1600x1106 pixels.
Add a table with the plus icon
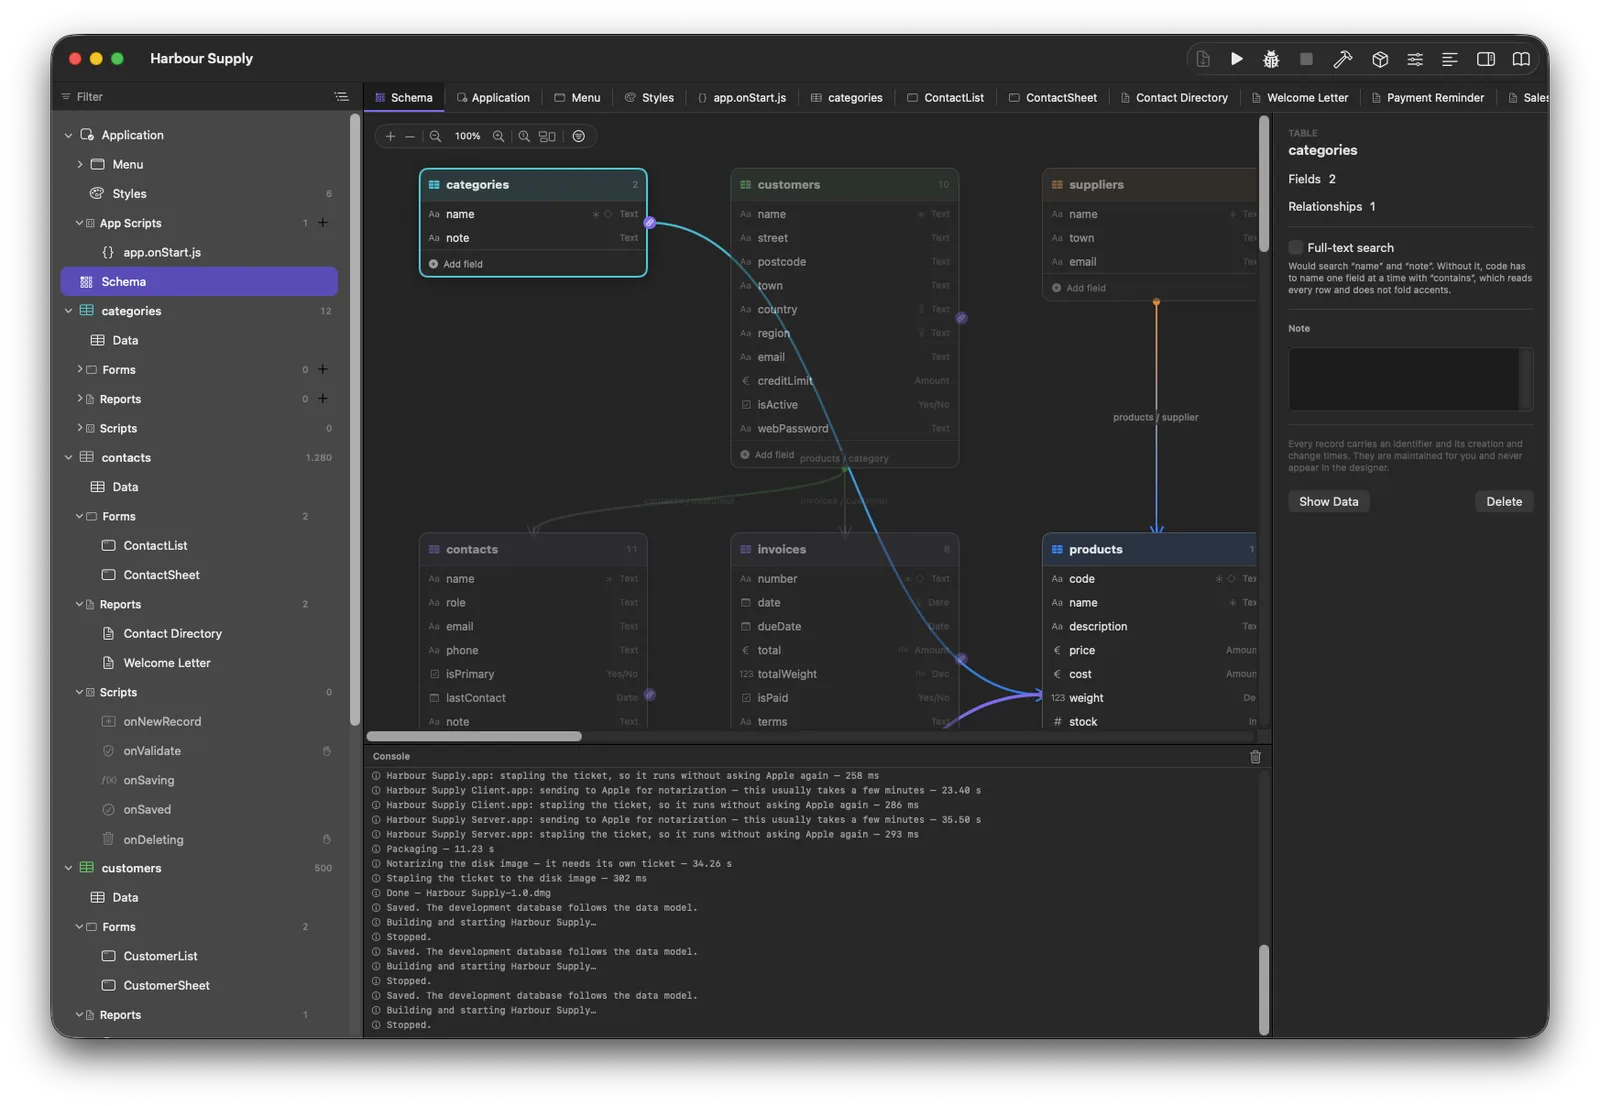pos(390,136)
